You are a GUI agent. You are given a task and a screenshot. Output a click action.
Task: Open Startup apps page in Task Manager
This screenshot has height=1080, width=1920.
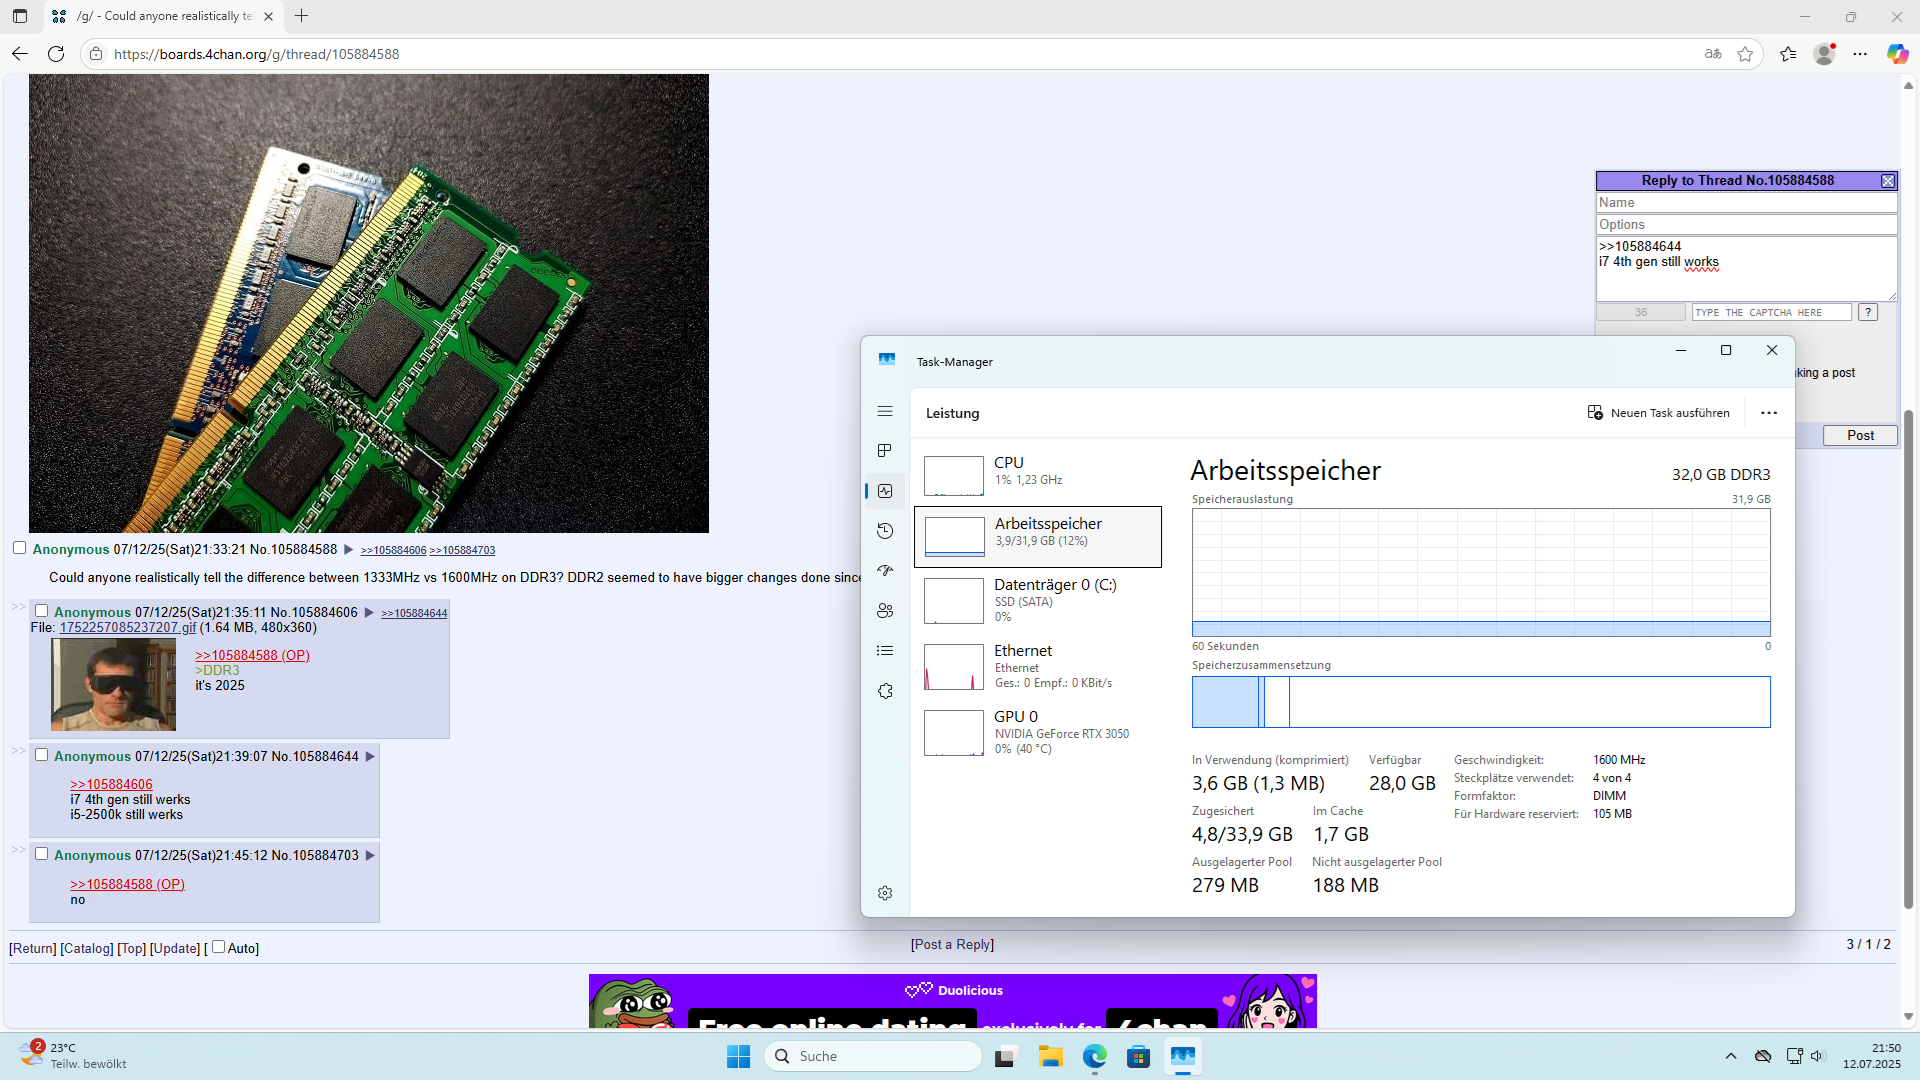click(x=885, y=571)
